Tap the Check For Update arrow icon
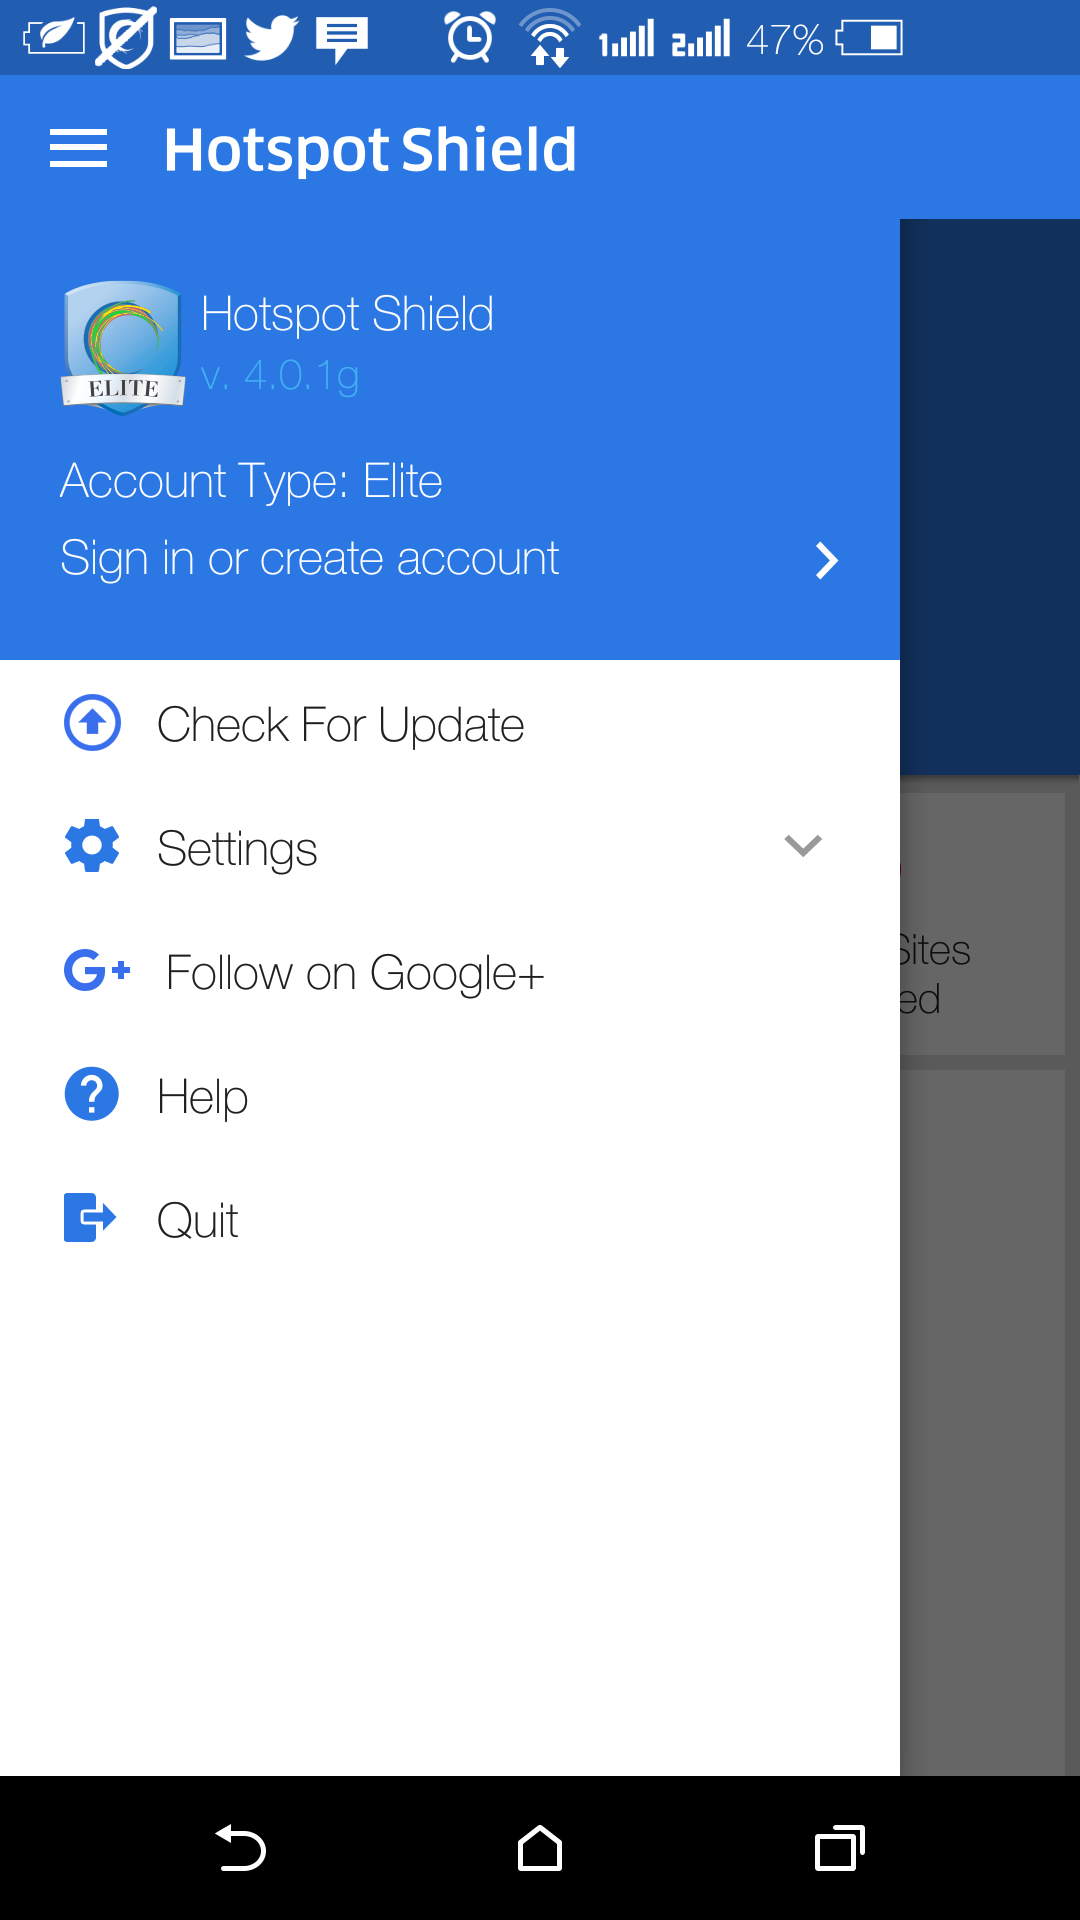The image size is (1080, 1920). click(92, 722)
